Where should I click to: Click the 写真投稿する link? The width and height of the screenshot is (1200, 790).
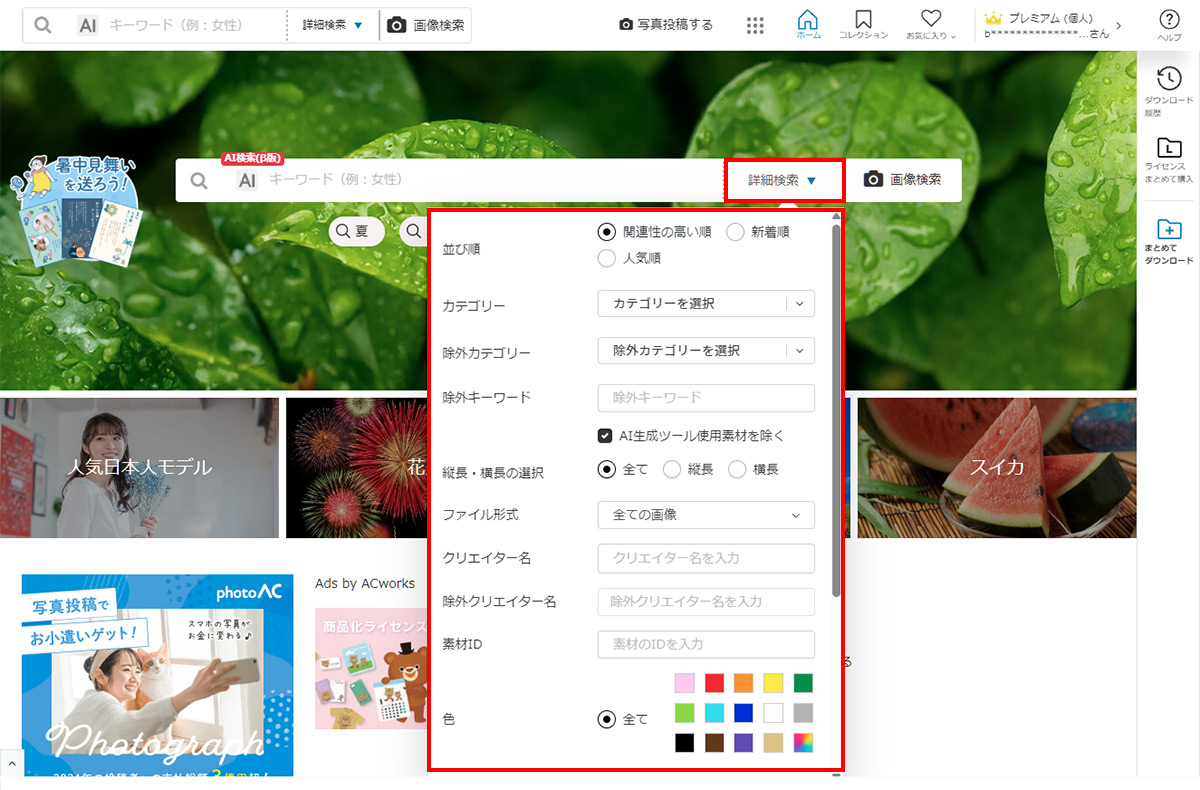point(666,25)
